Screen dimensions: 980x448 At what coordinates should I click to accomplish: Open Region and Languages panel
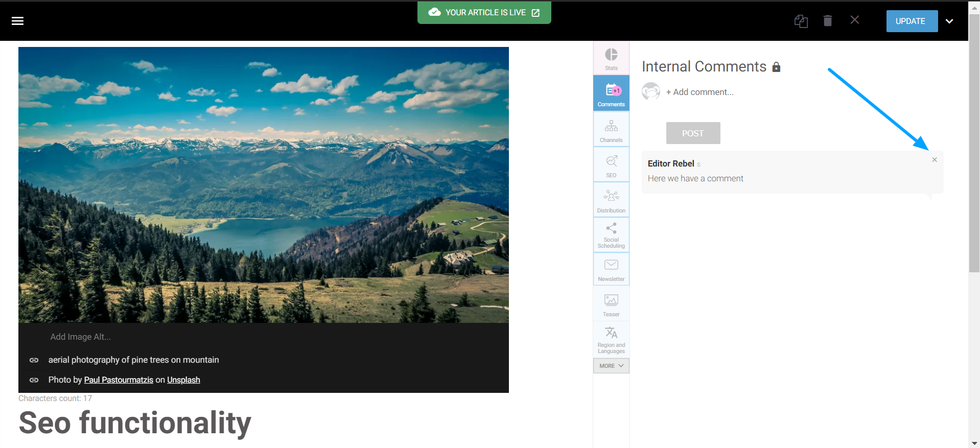(611, 340)
